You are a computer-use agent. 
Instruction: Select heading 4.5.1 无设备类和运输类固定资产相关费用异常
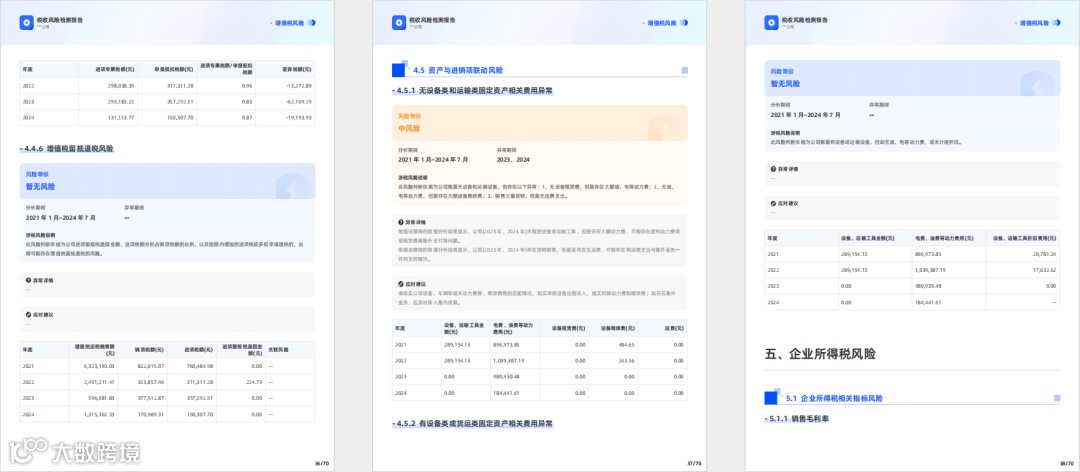coord(473,90)
